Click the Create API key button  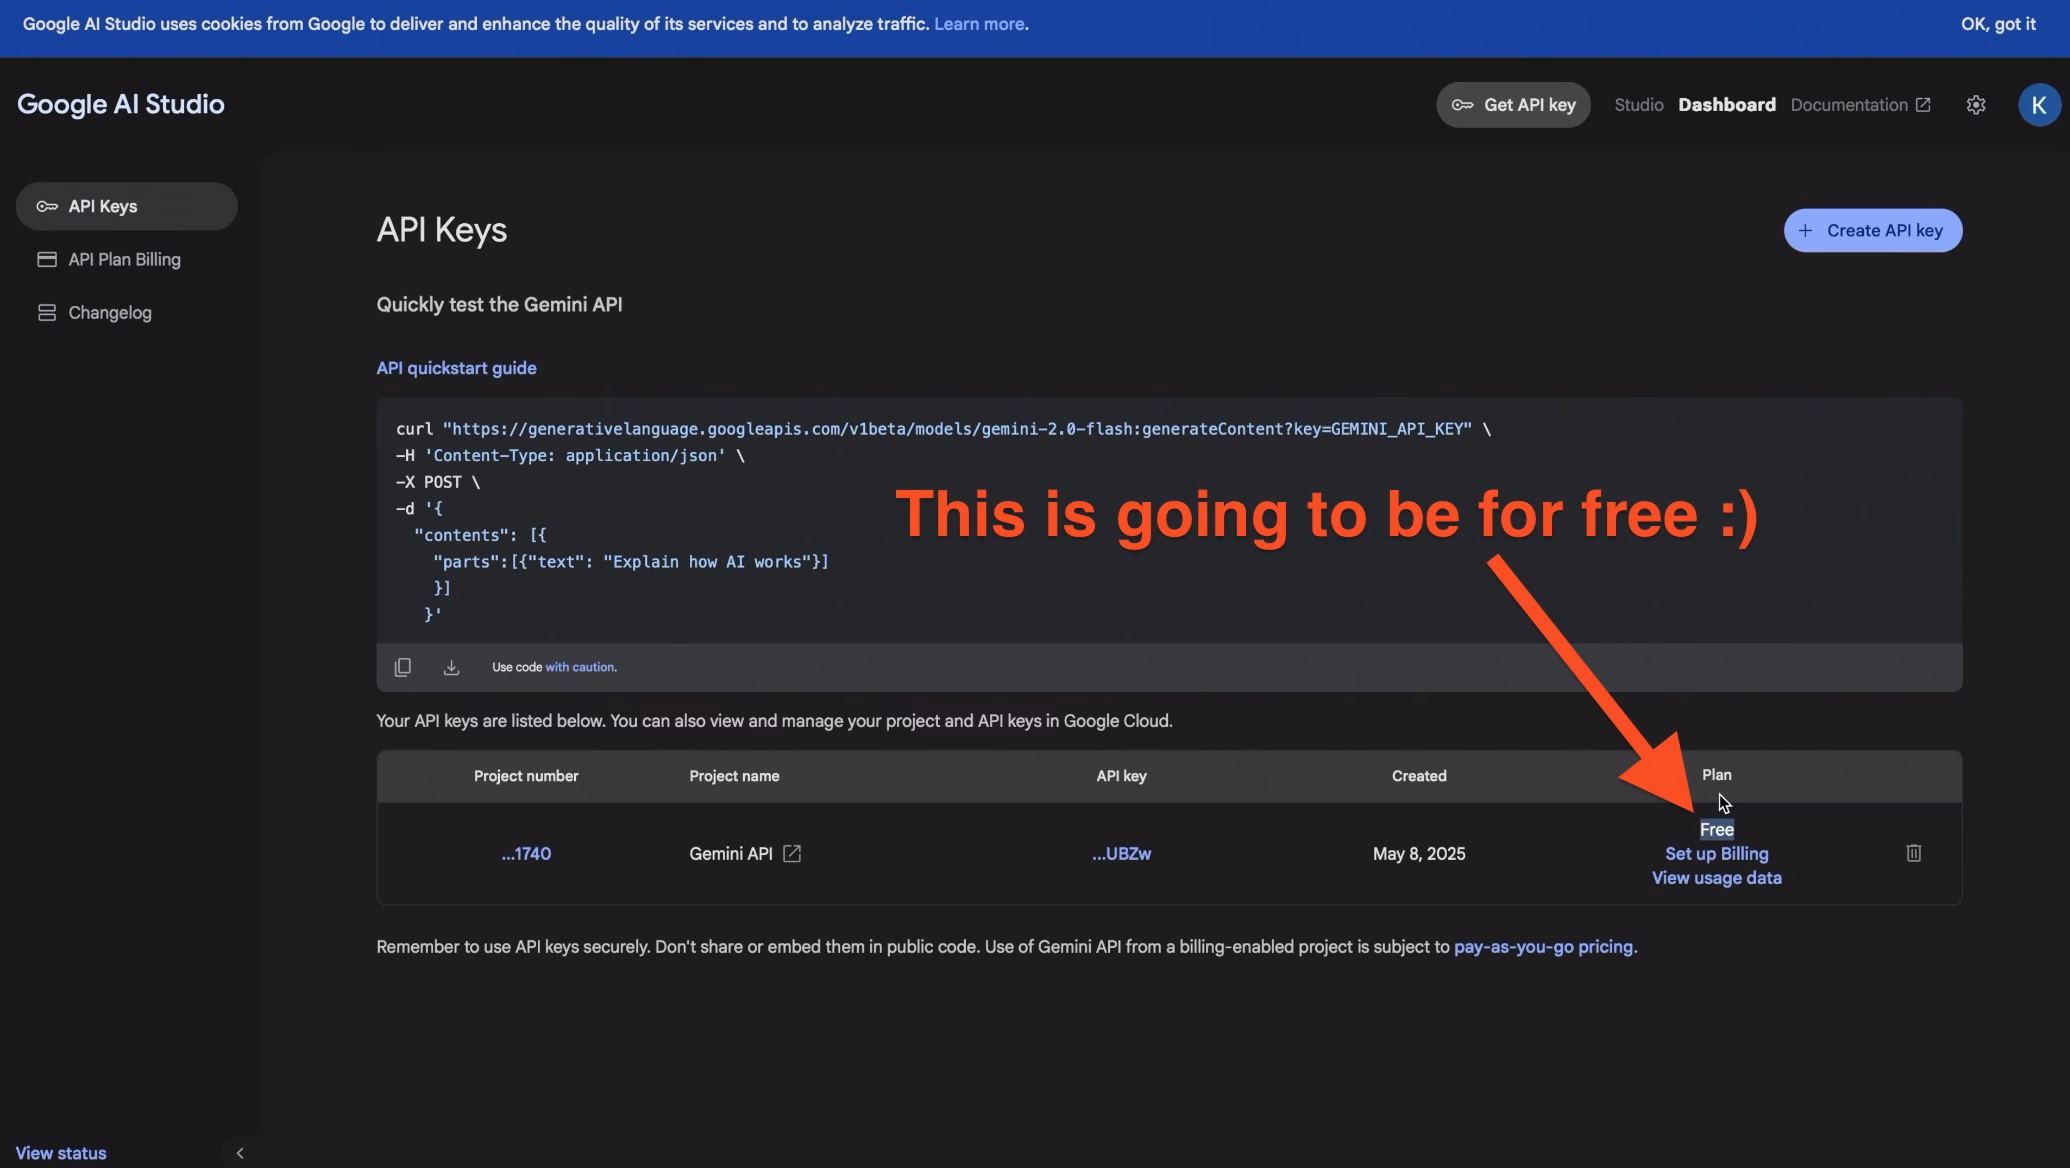point(1872,230)
